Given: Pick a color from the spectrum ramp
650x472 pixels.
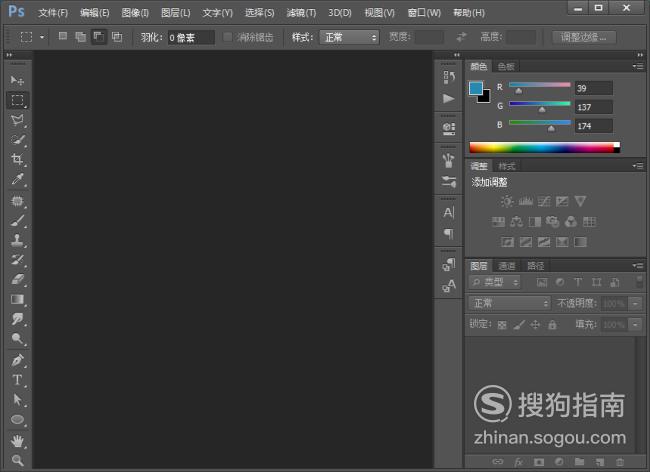Looking at the screenshot, I should pyautogui.click(x=544, y=148).
